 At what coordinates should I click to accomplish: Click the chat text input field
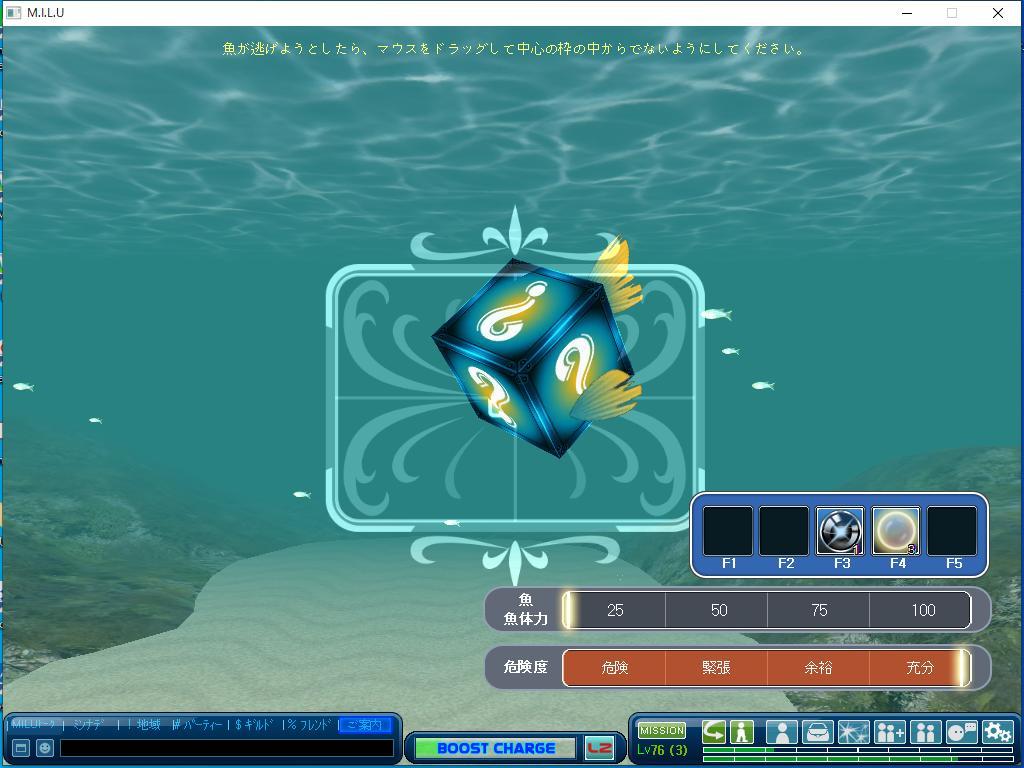(226, 747)
